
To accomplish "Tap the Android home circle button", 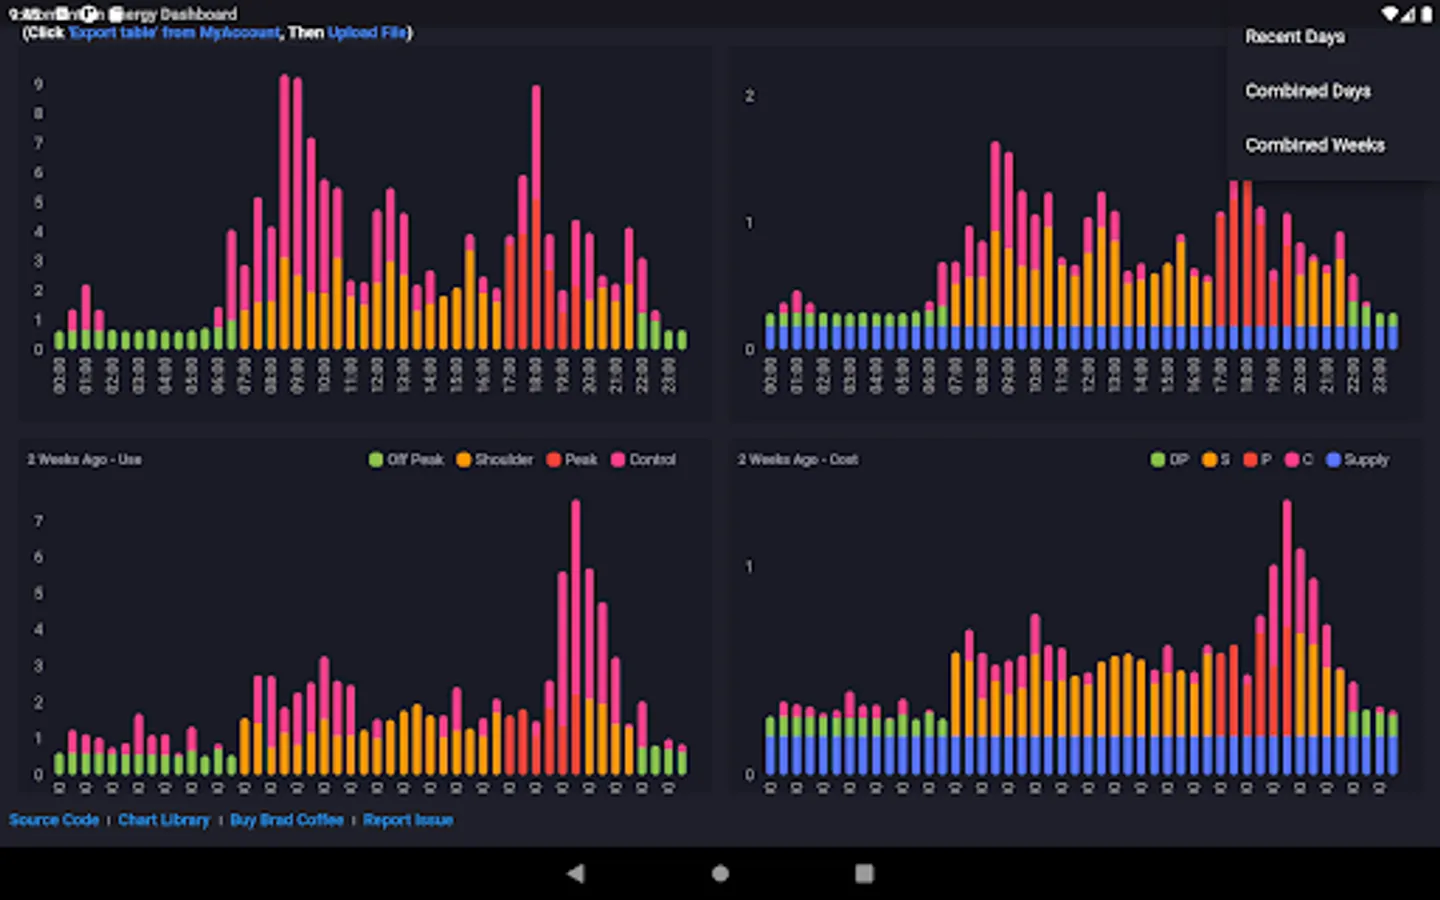I will (720, 873).
